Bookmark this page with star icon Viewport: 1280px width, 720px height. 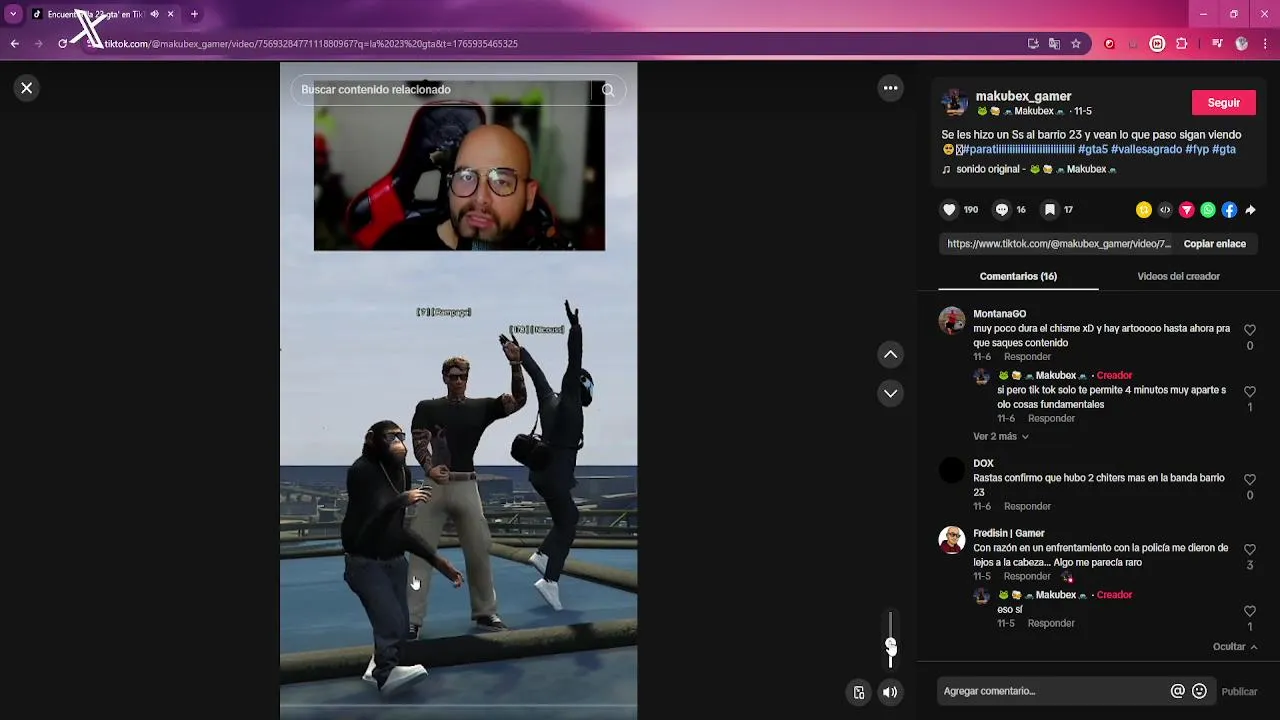[x=1076, y=44]
